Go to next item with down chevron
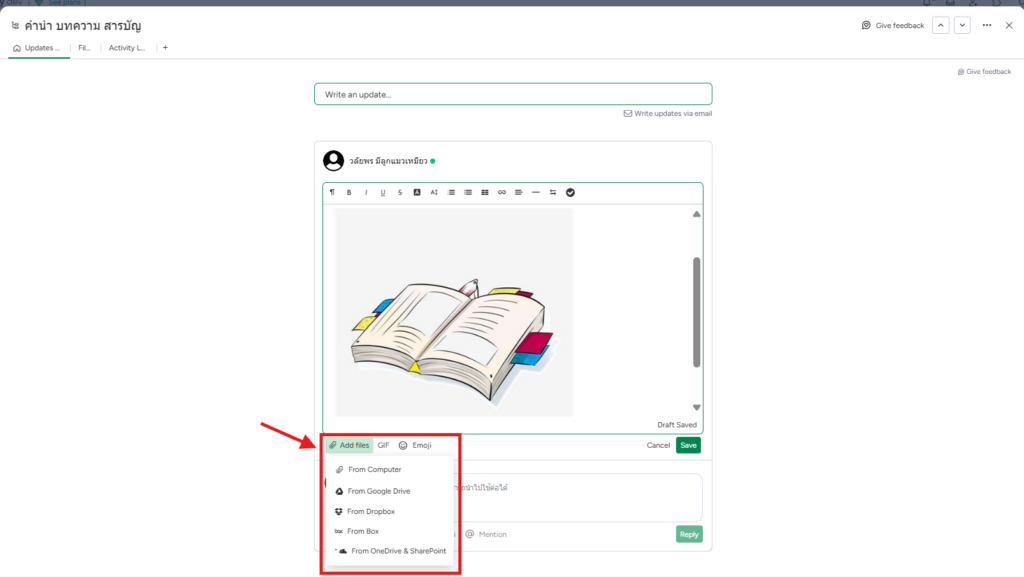1024x577 pixels. 962,25
